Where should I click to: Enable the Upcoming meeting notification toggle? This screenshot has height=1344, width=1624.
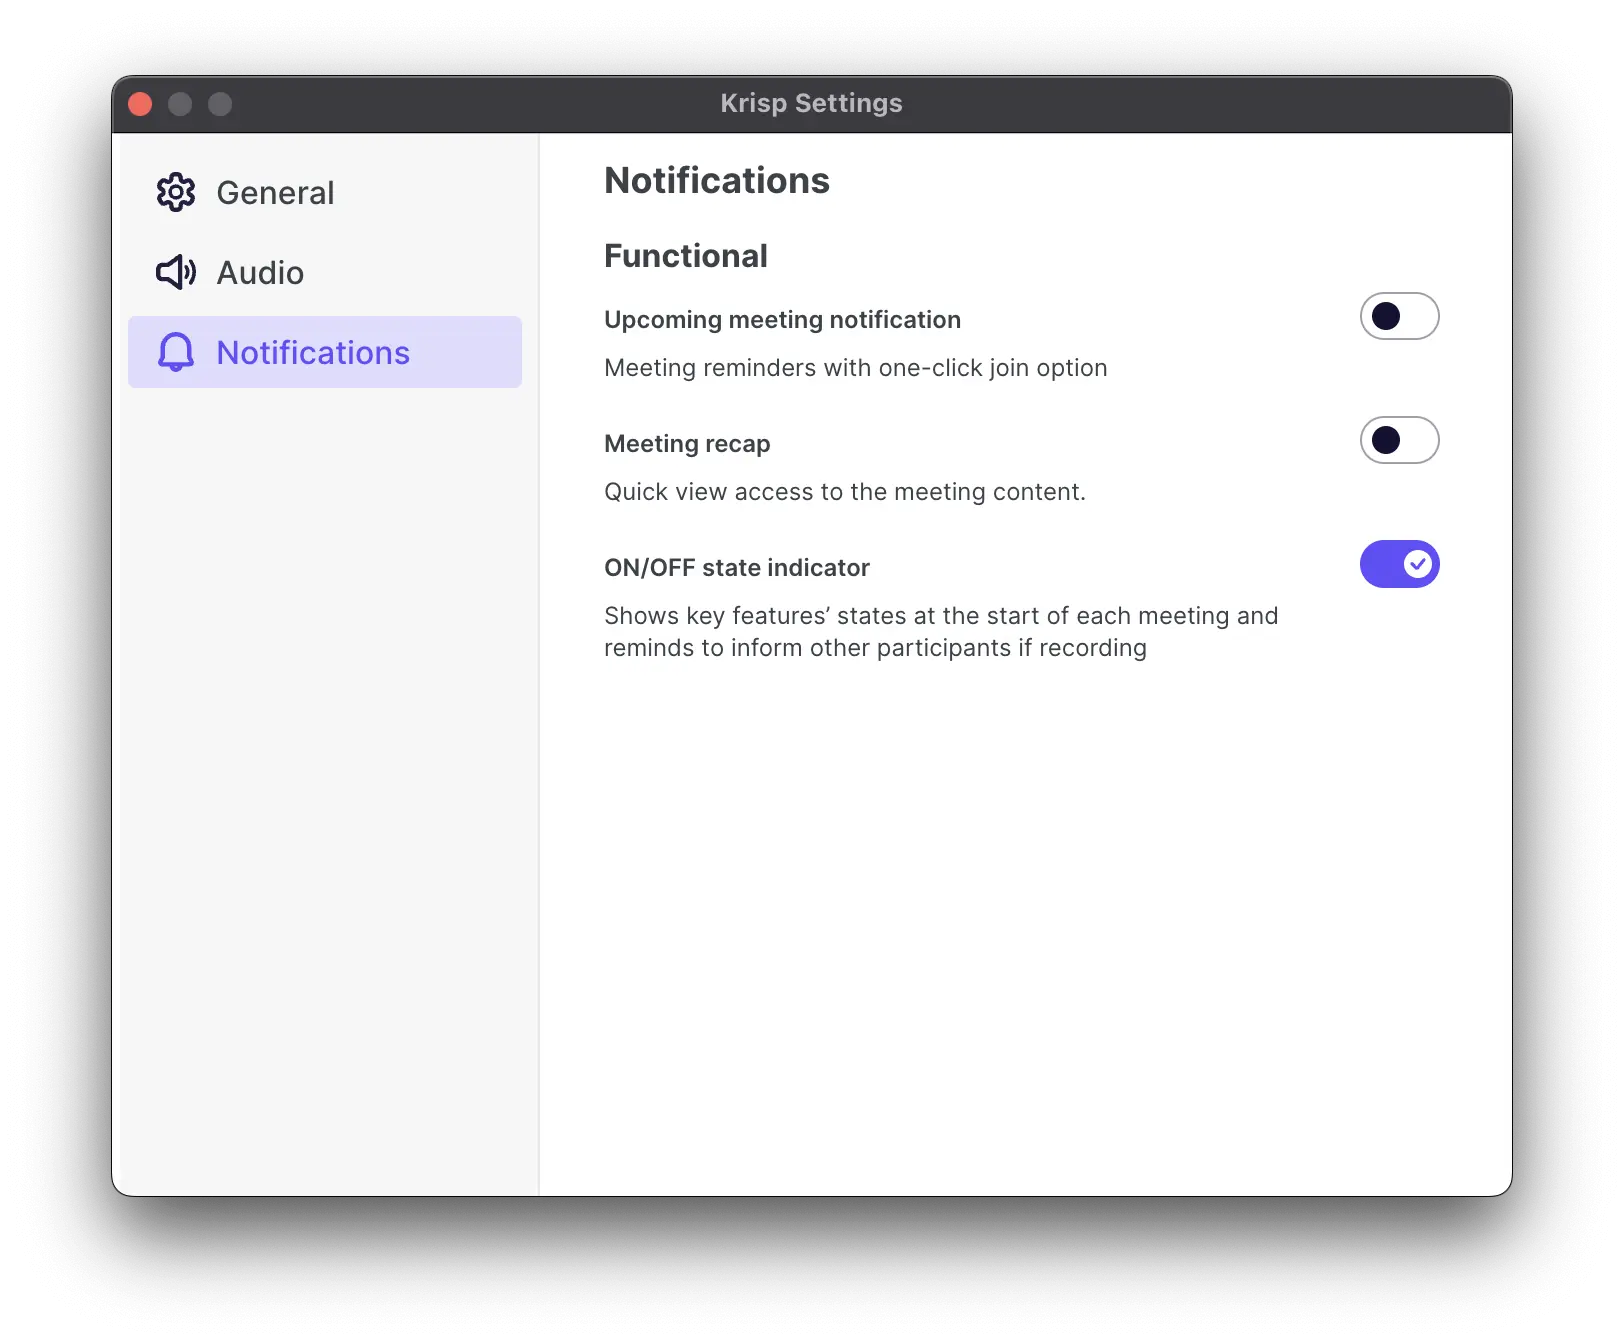1399,316
